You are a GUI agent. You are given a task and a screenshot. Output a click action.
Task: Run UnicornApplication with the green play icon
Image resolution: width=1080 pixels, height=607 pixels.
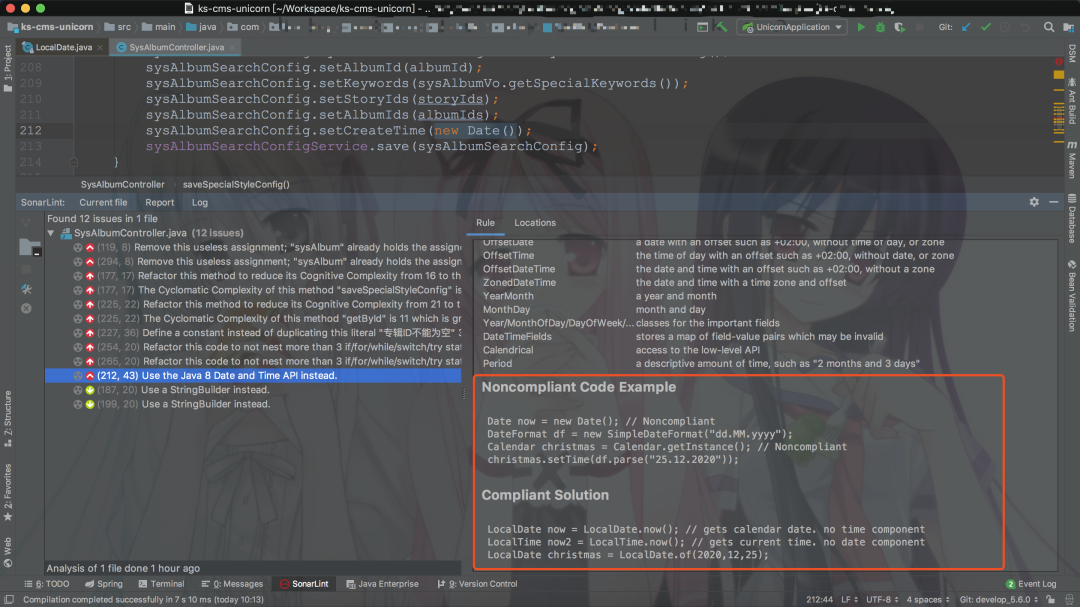[x=861, y=28]
